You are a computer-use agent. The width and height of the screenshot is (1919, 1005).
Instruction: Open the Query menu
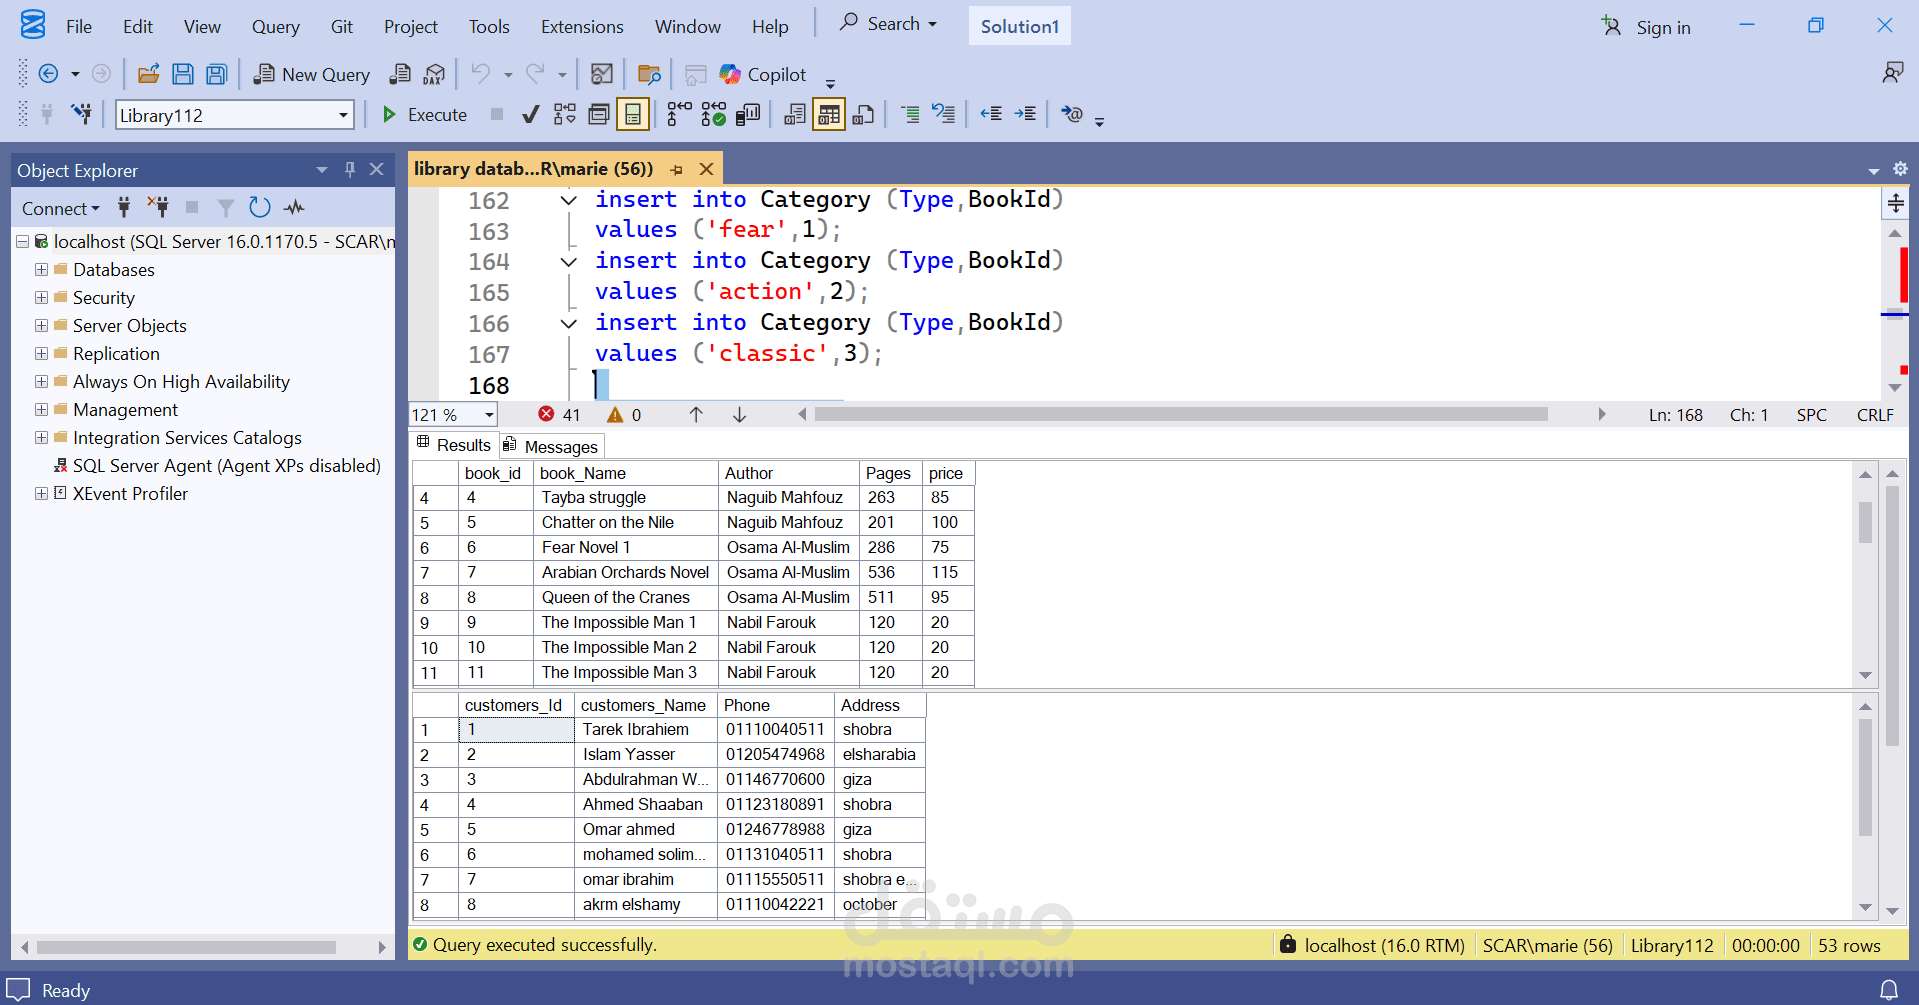coord(275,26)
